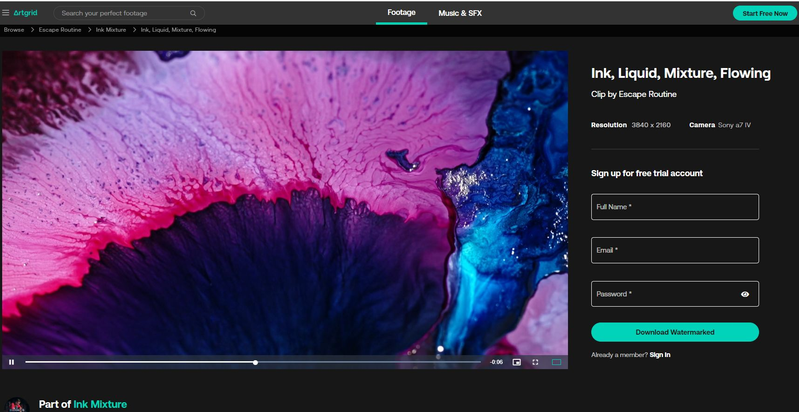Open the Escape Routine creator avatar
Viewport: 799px width, 412px height.
pyautogui.click(x=14, y=405)
